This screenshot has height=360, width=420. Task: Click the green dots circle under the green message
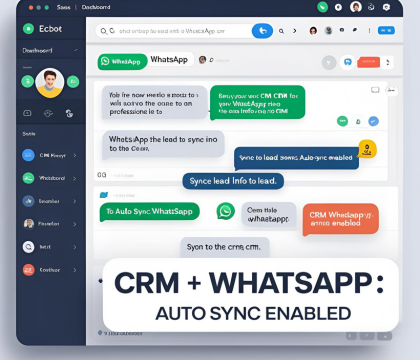[x=342, y=121]
